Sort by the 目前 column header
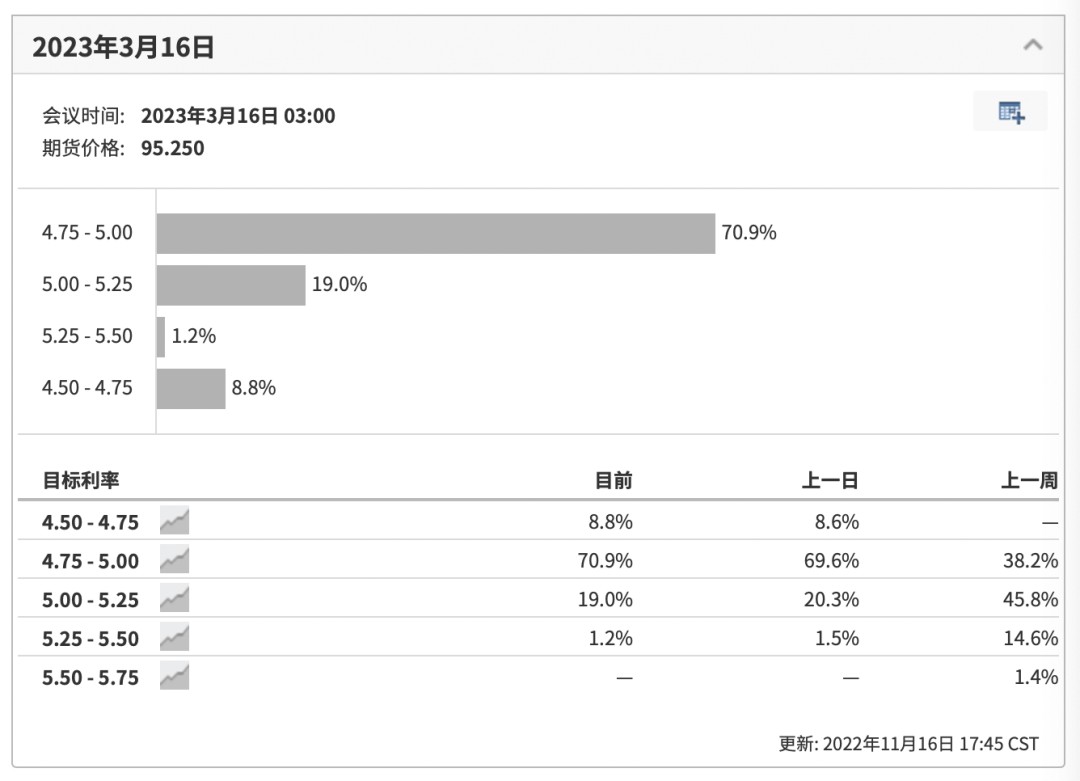 coord(613,480)
